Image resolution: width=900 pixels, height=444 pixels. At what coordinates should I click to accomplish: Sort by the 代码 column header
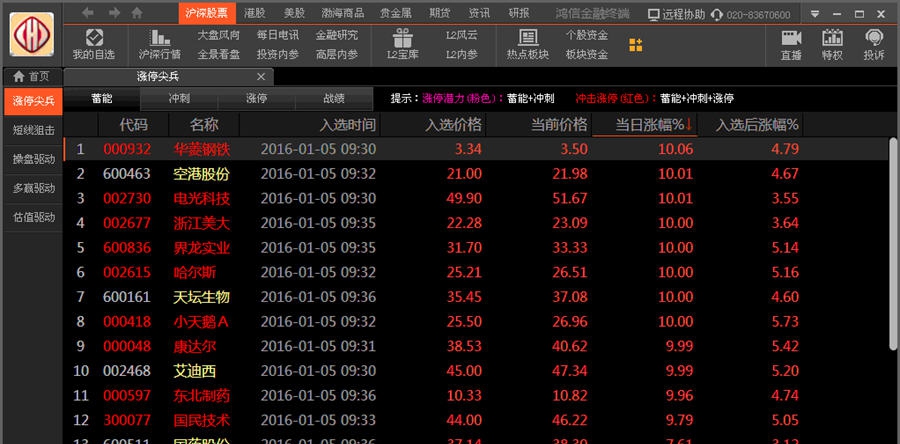[x=133, y=124]
